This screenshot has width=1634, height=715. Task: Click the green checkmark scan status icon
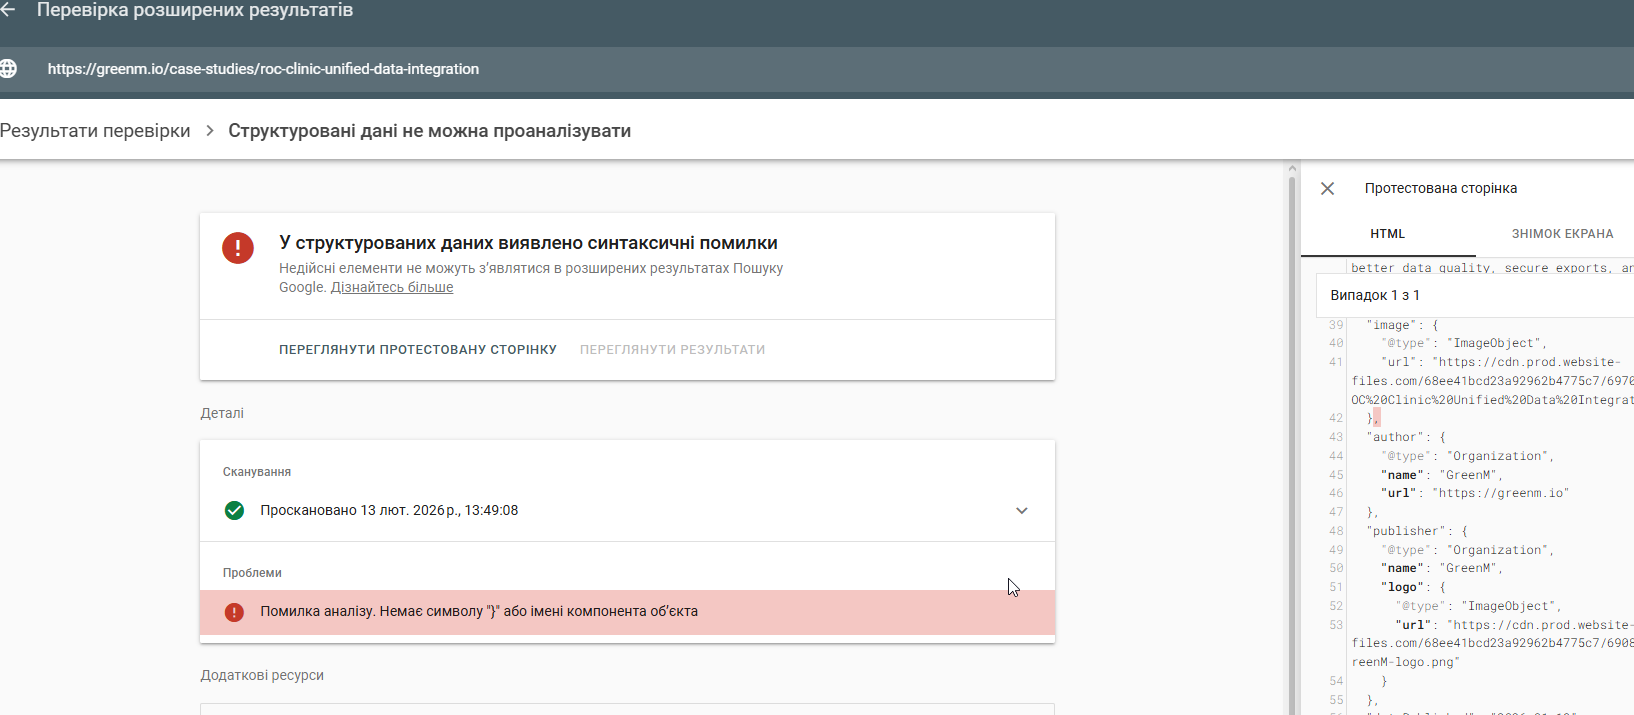pyautogui.click(x=234, y=511)
